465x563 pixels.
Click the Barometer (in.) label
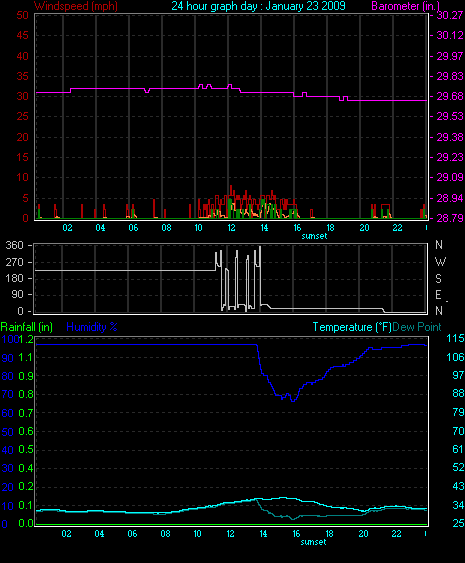click(405, 6)
